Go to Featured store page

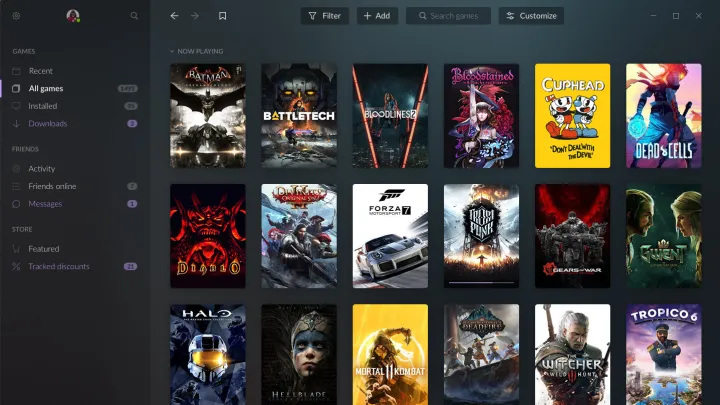[x=44, y=249]
